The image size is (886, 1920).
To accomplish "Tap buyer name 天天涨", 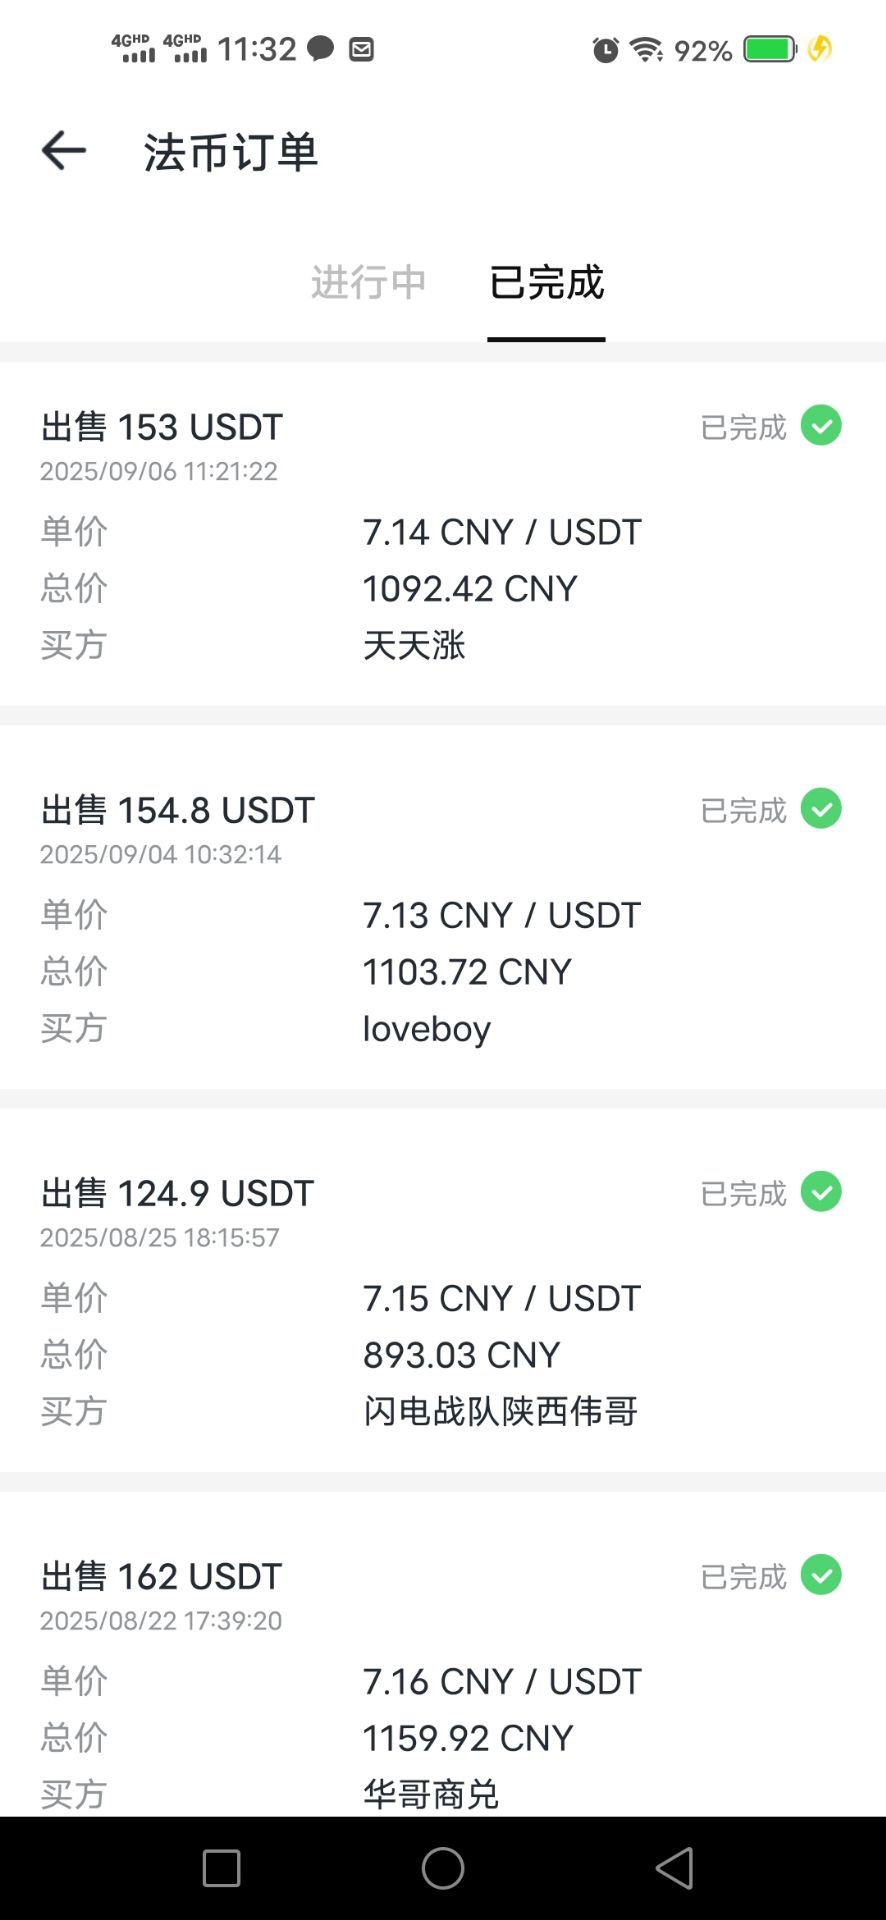I will tap(414, 645).
